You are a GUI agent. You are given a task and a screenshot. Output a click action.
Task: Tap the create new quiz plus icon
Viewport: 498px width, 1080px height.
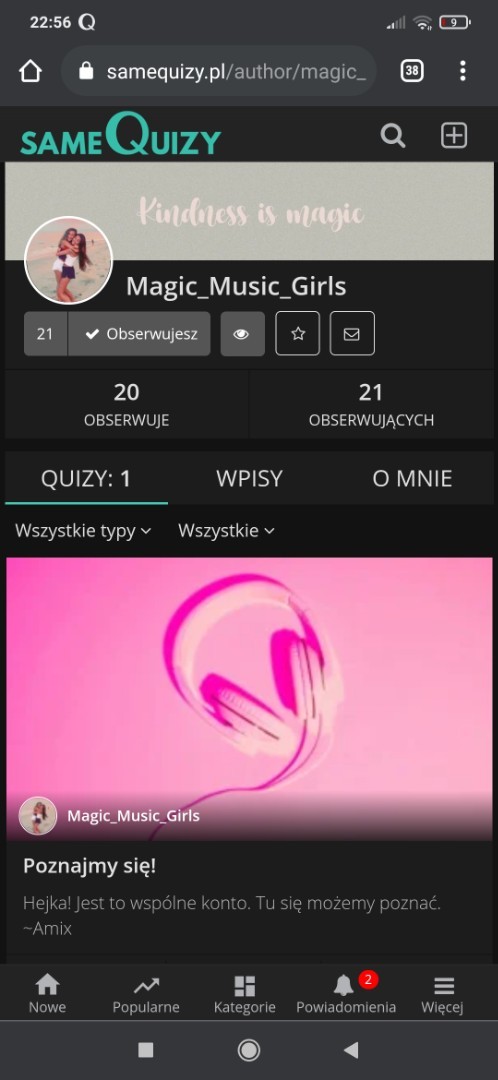[x=454, y=136]
